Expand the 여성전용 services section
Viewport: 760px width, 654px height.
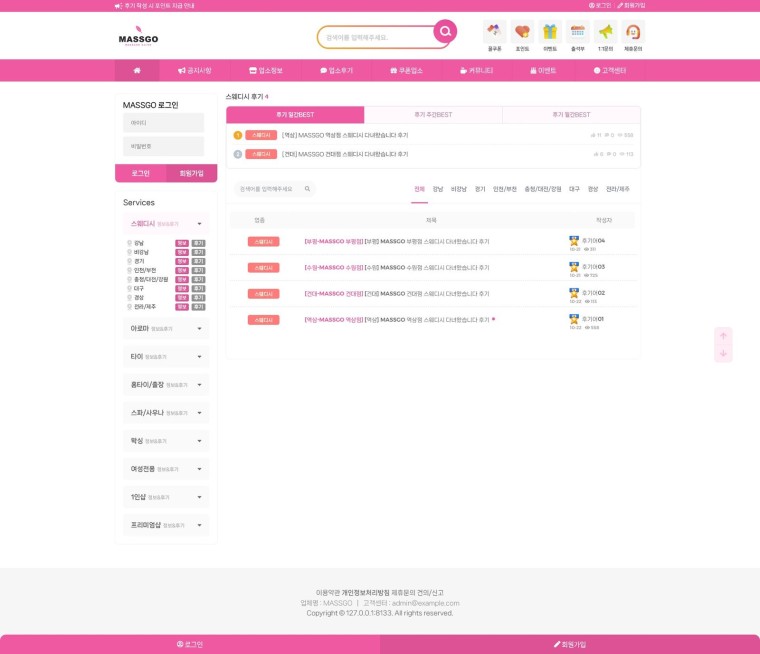pos(166,469)
